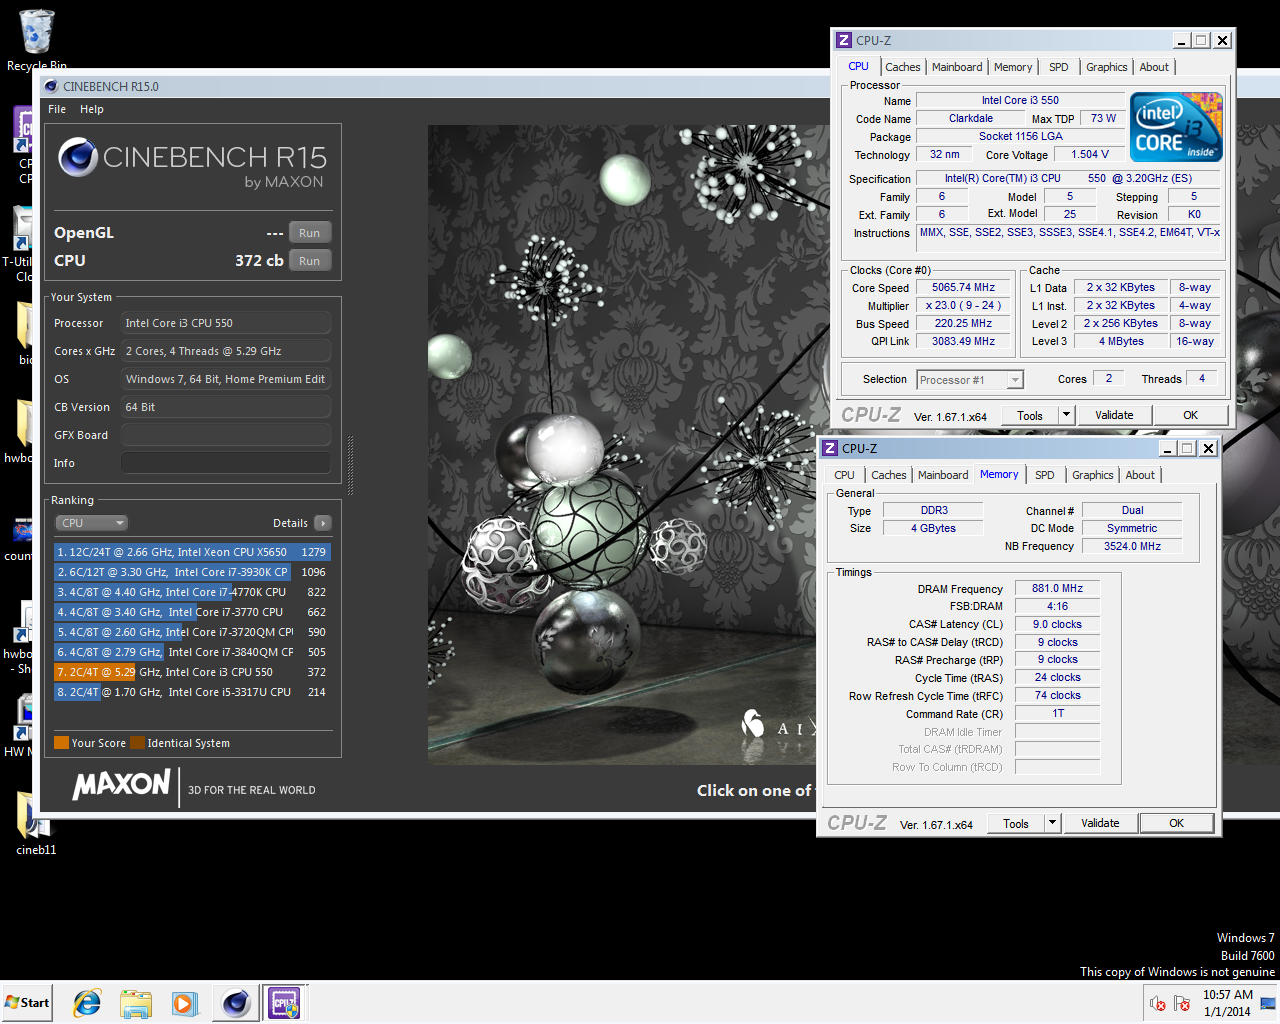
Task: Select ranking row Core i7-4770K
Action: point(192,592)
